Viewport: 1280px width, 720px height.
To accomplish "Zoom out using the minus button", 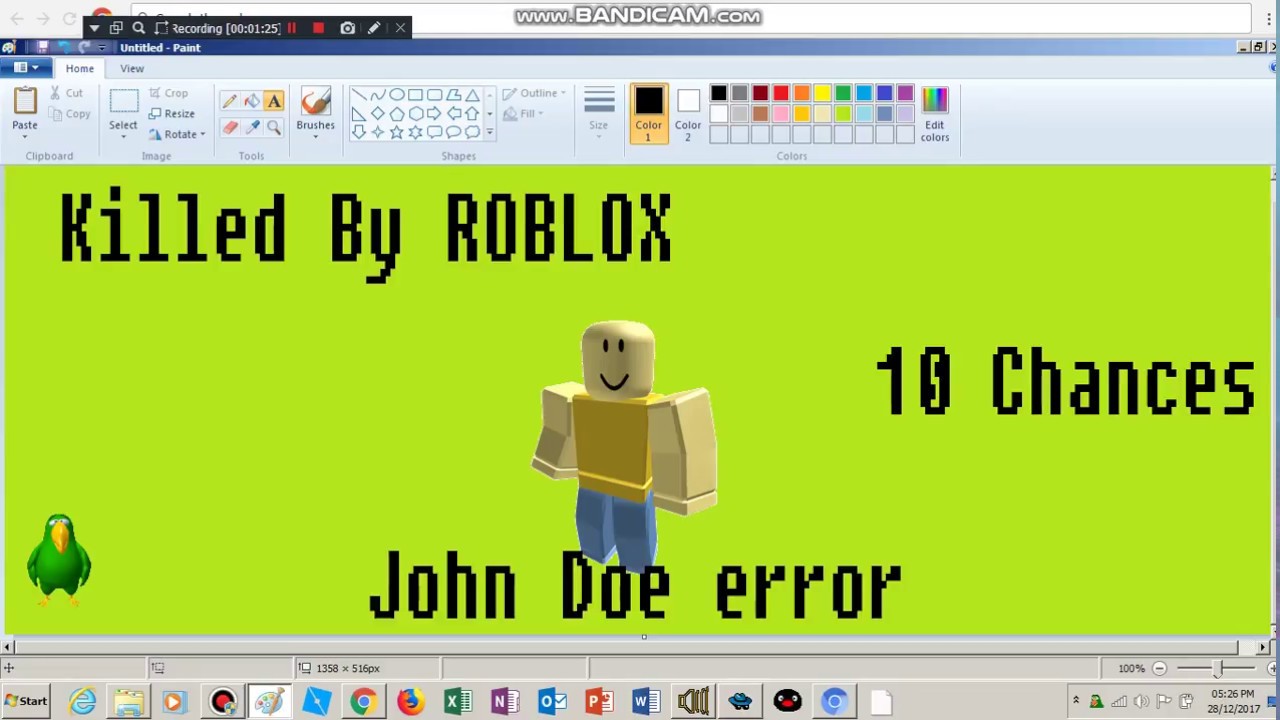I will click(1159, 668).
